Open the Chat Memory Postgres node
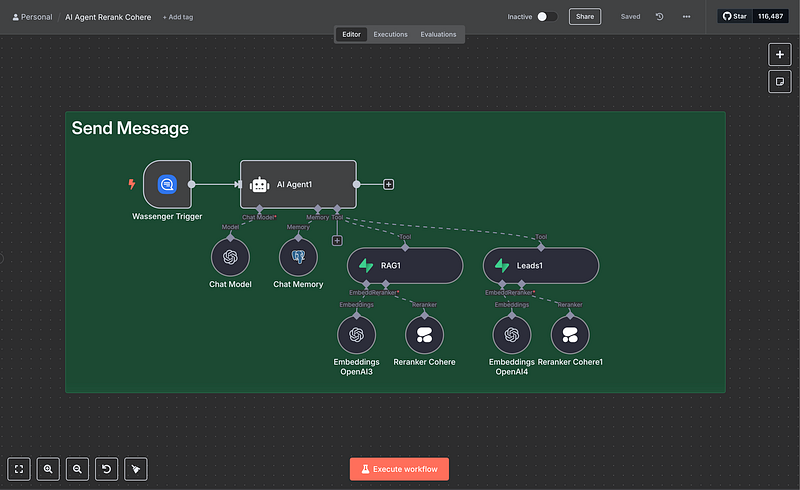 298,257
